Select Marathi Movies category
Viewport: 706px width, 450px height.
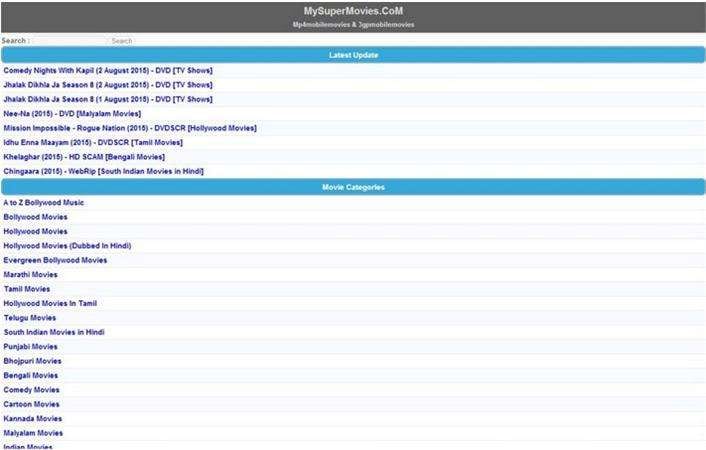(x=30, y=275)
